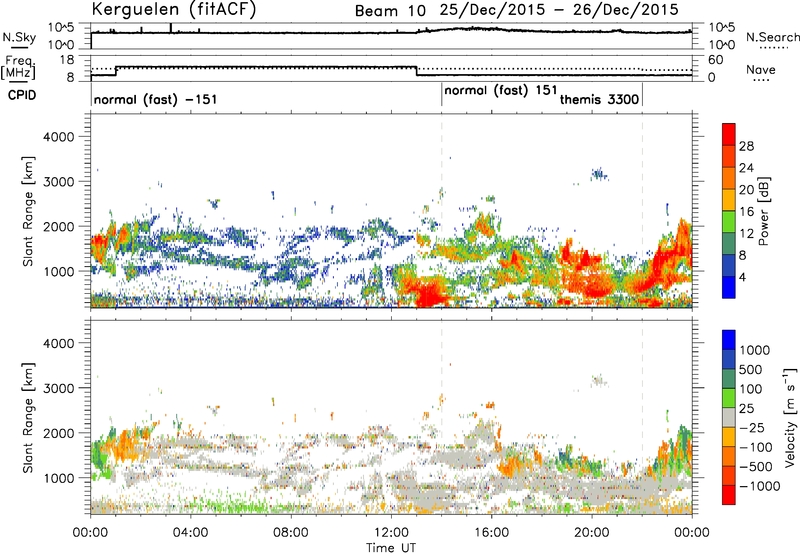This screenshot has width=800, height=554.
Task: Click the "24" label on Power color bar
Action: click(746, 168)
